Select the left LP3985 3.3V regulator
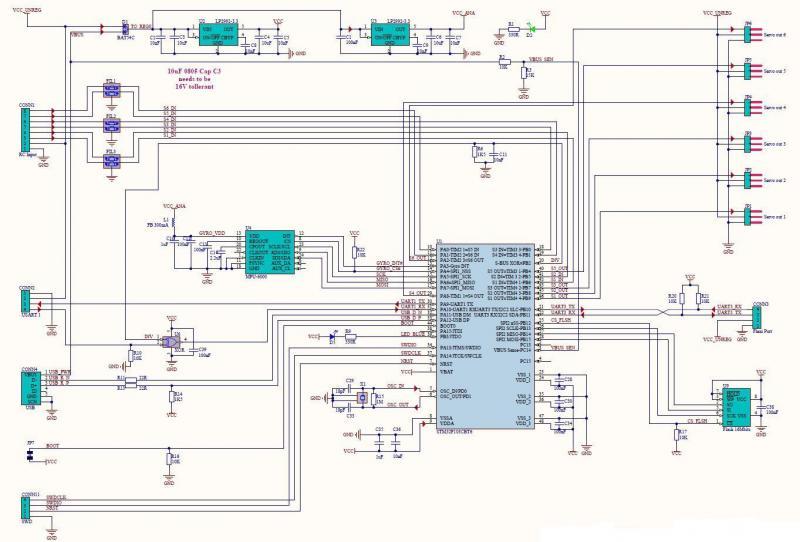800x542 pixels. click(222, 33)
